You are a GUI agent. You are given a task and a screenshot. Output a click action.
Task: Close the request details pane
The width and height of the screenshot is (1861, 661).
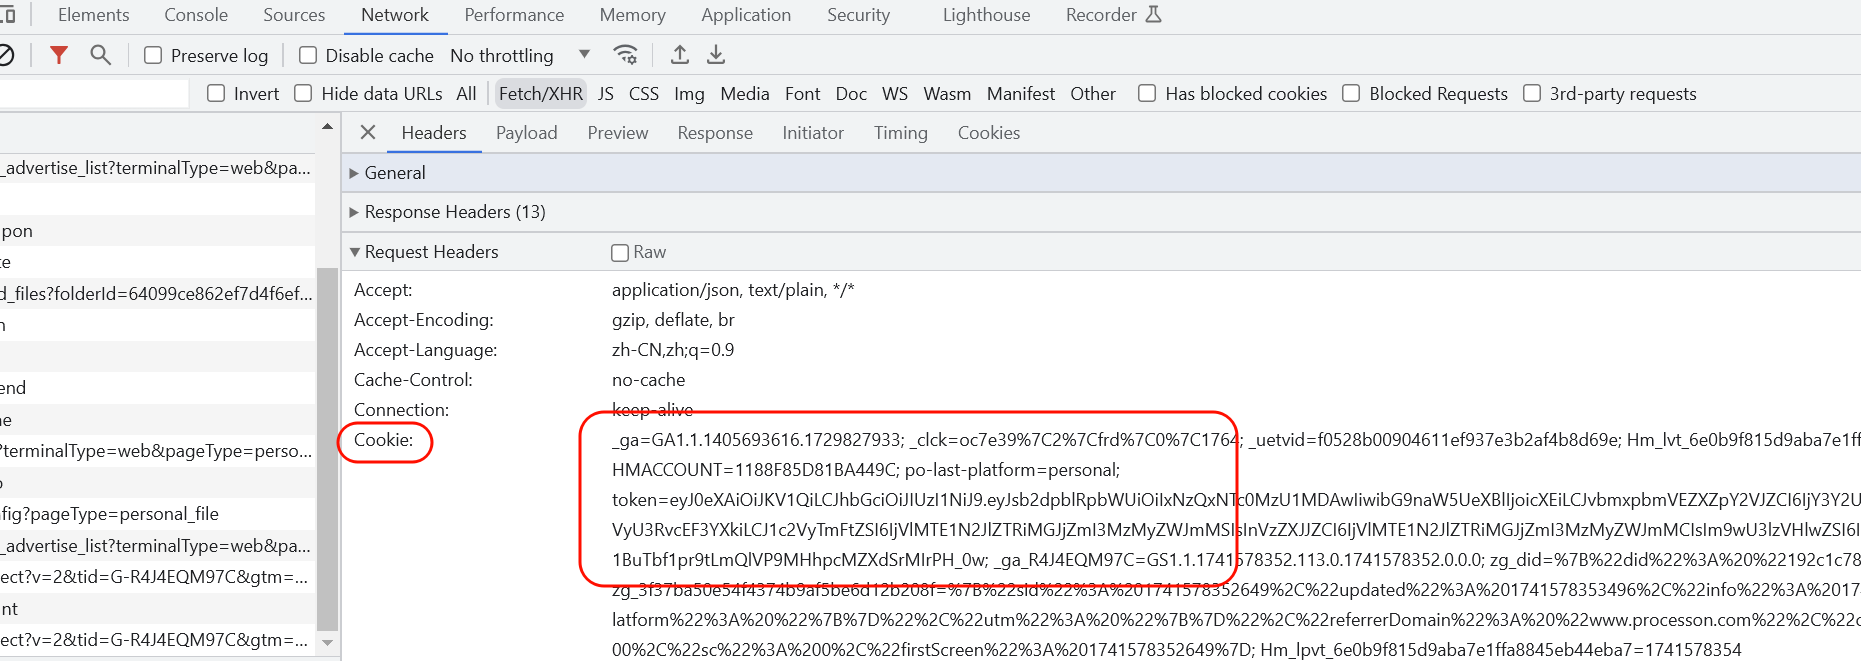[x=368, y=133]
